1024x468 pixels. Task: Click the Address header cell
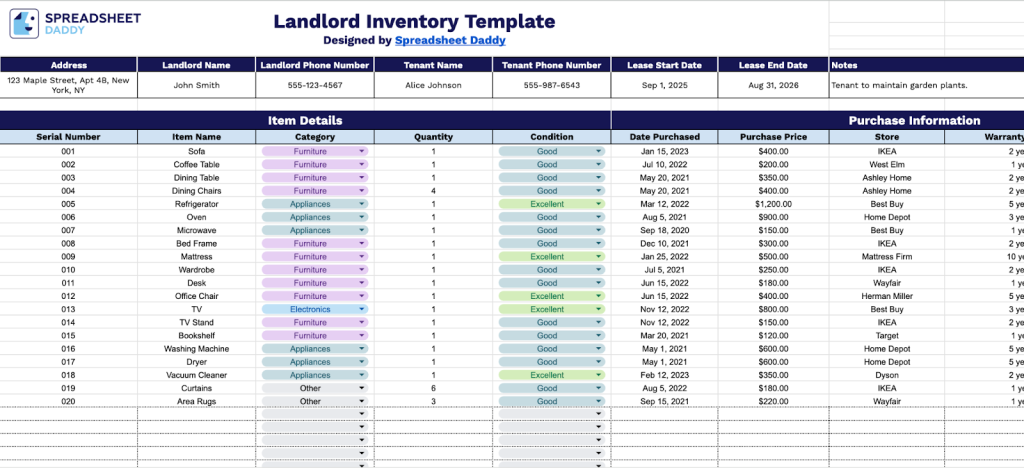pyautogui.click(x=69, y=65)
